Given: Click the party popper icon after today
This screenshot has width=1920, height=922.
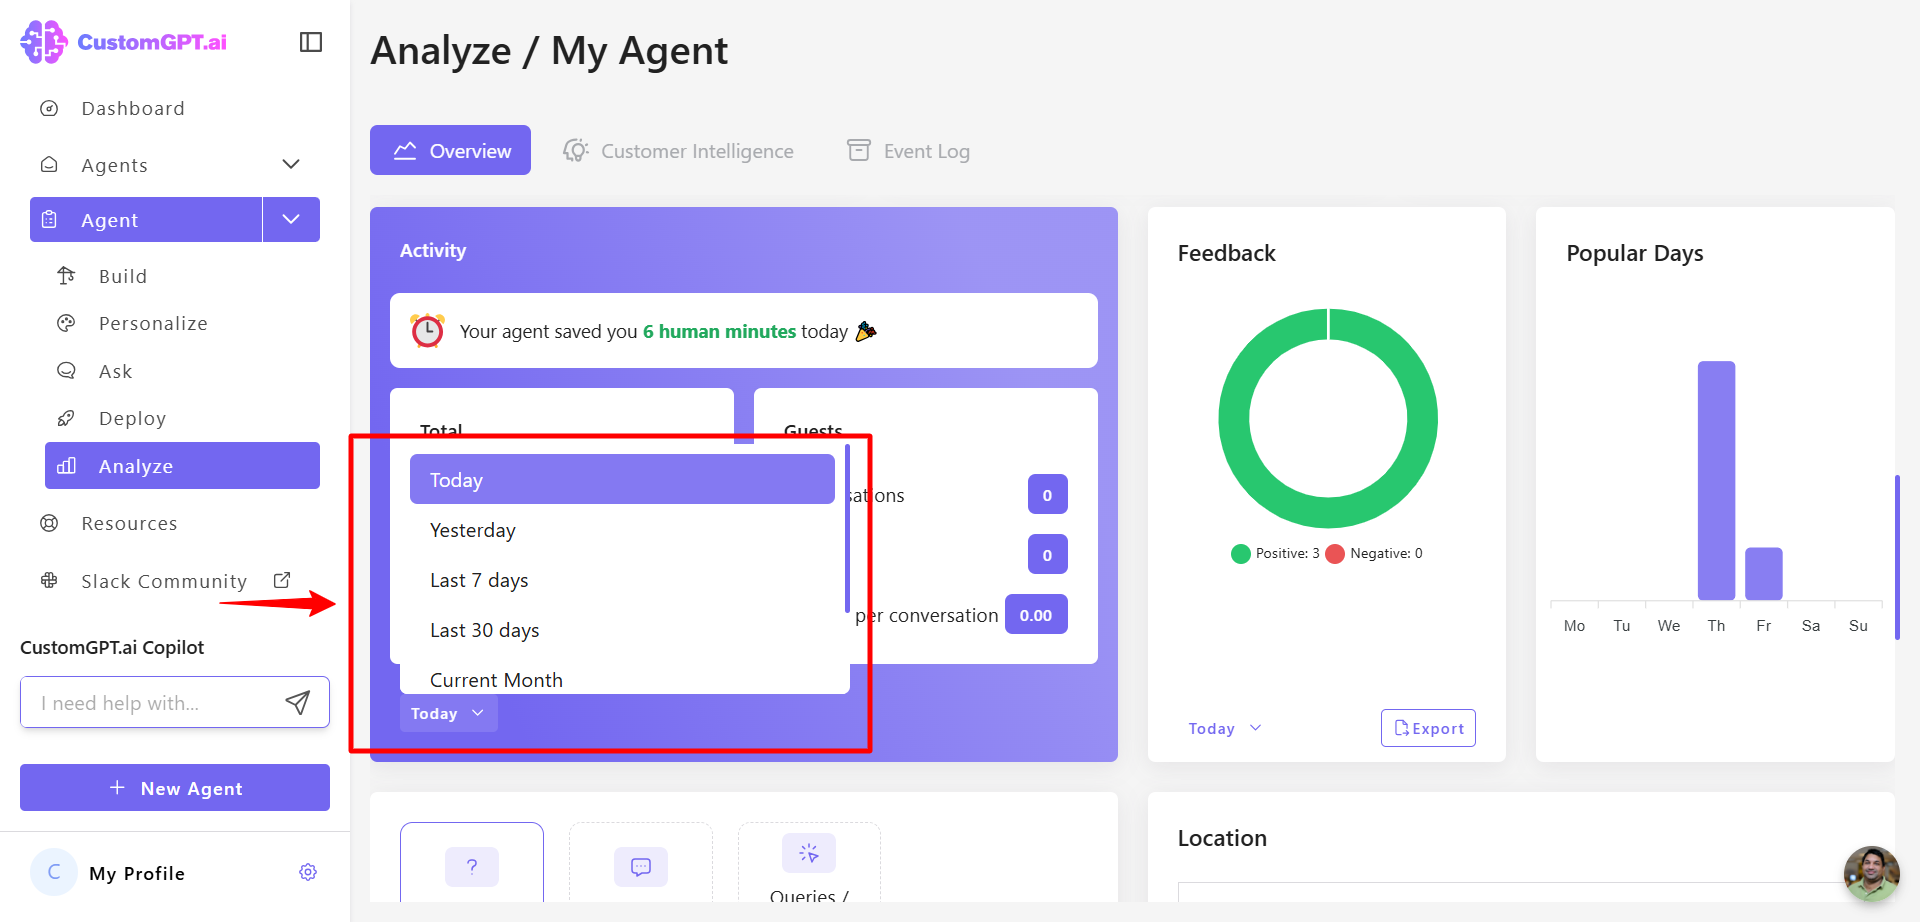Looking at the screenshot, I should (866, 330).
